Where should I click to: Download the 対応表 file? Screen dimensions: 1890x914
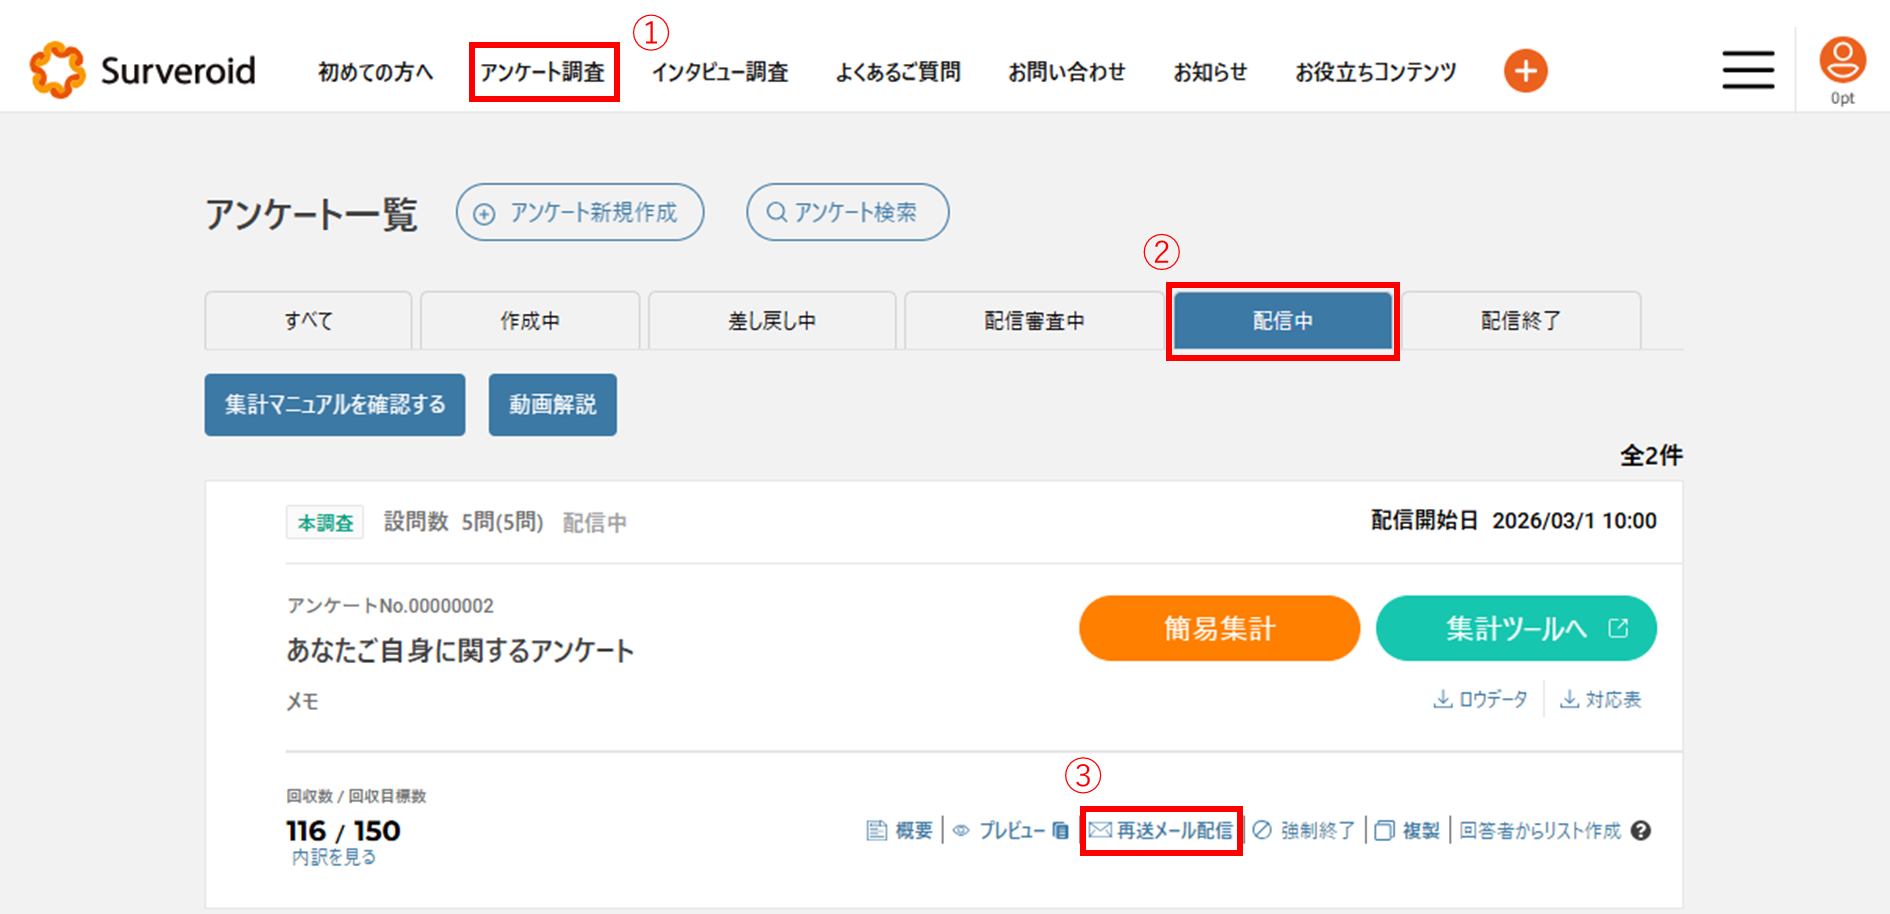pos(1601,699)
